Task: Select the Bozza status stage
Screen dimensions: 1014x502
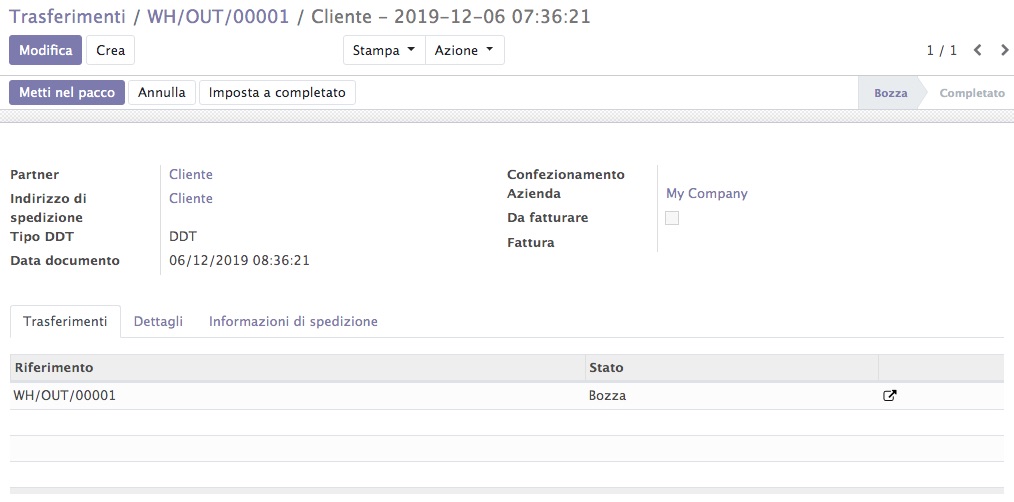Action: [890, 93]
